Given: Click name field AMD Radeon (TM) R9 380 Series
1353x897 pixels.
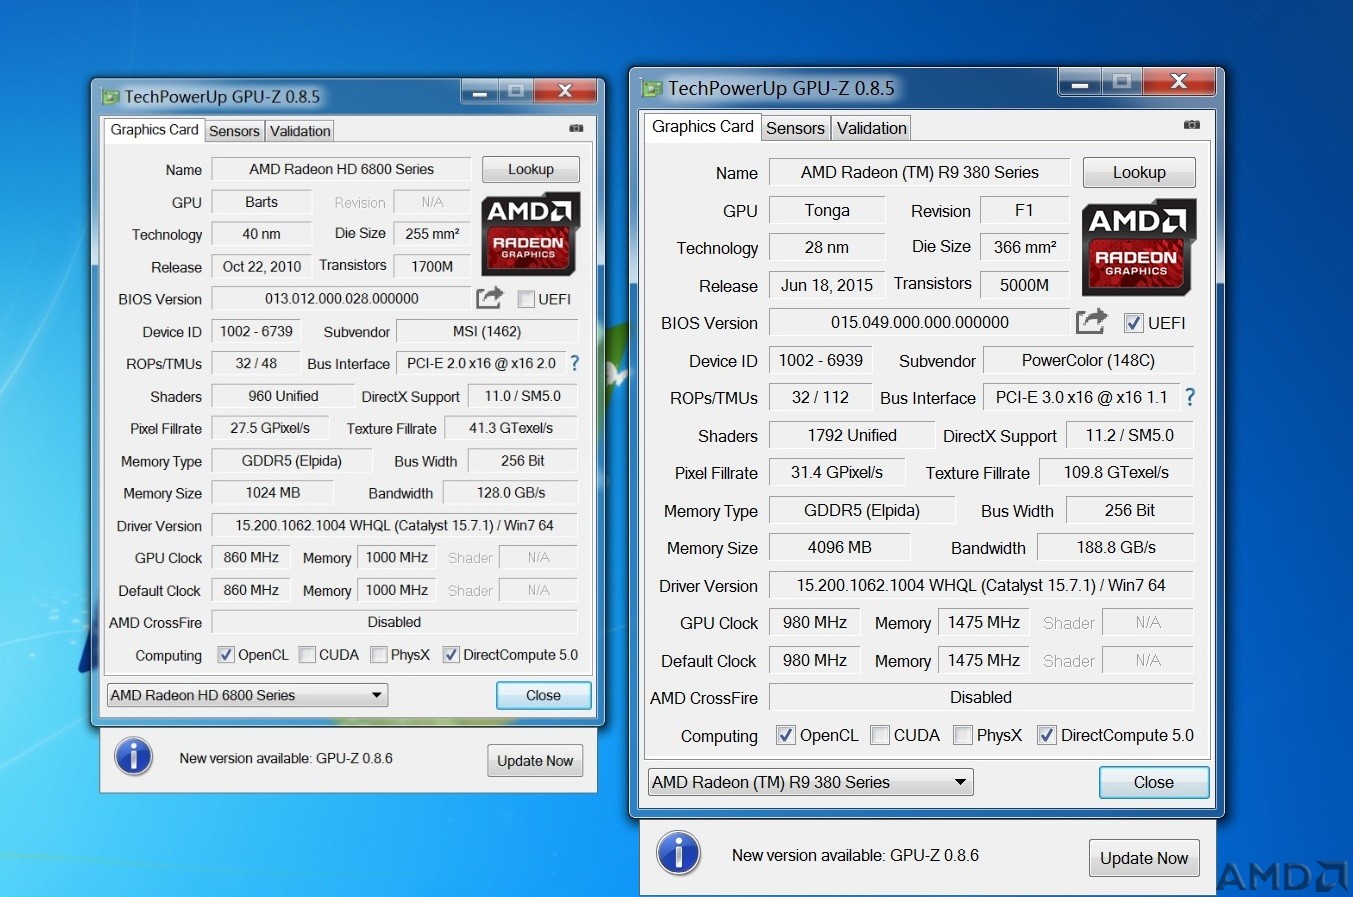Looking at the screenshot, I should point(919,172).
